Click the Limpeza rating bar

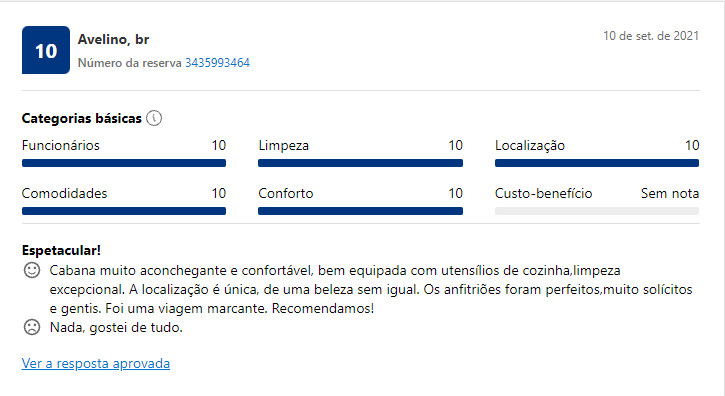[360, 163]
